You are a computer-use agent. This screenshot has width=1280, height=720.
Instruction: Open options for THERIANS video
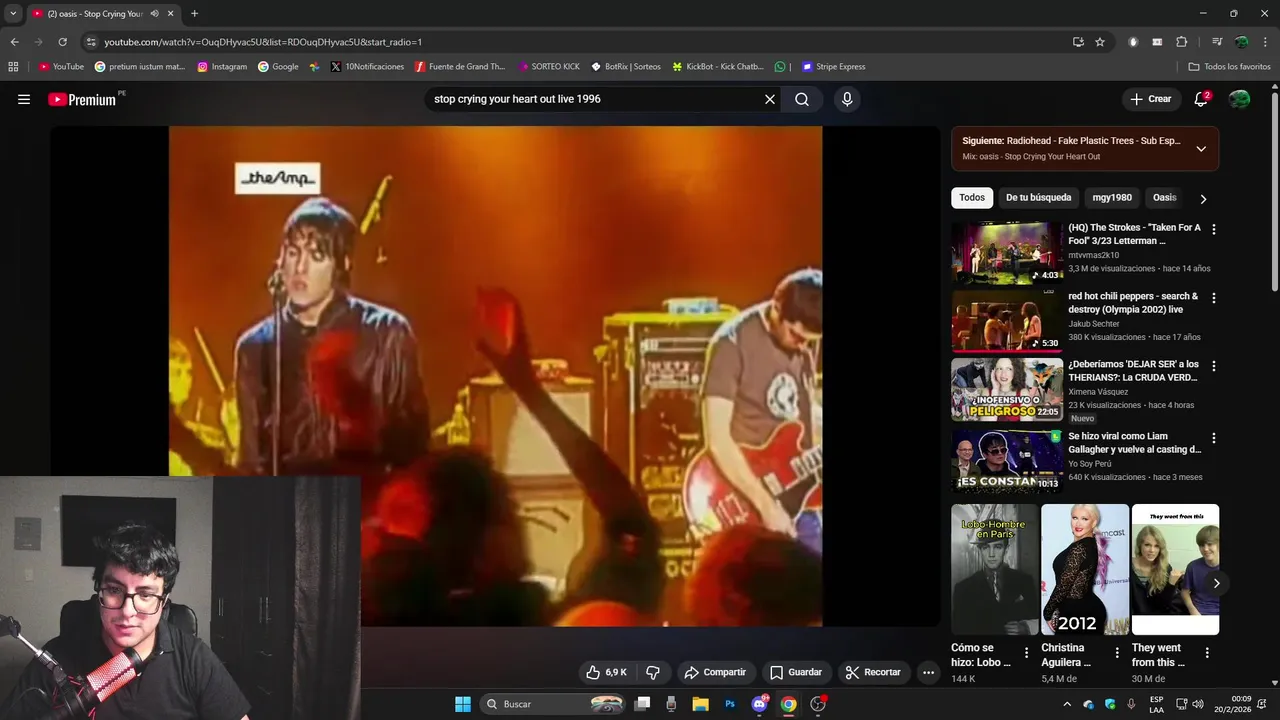point(1213,367)
